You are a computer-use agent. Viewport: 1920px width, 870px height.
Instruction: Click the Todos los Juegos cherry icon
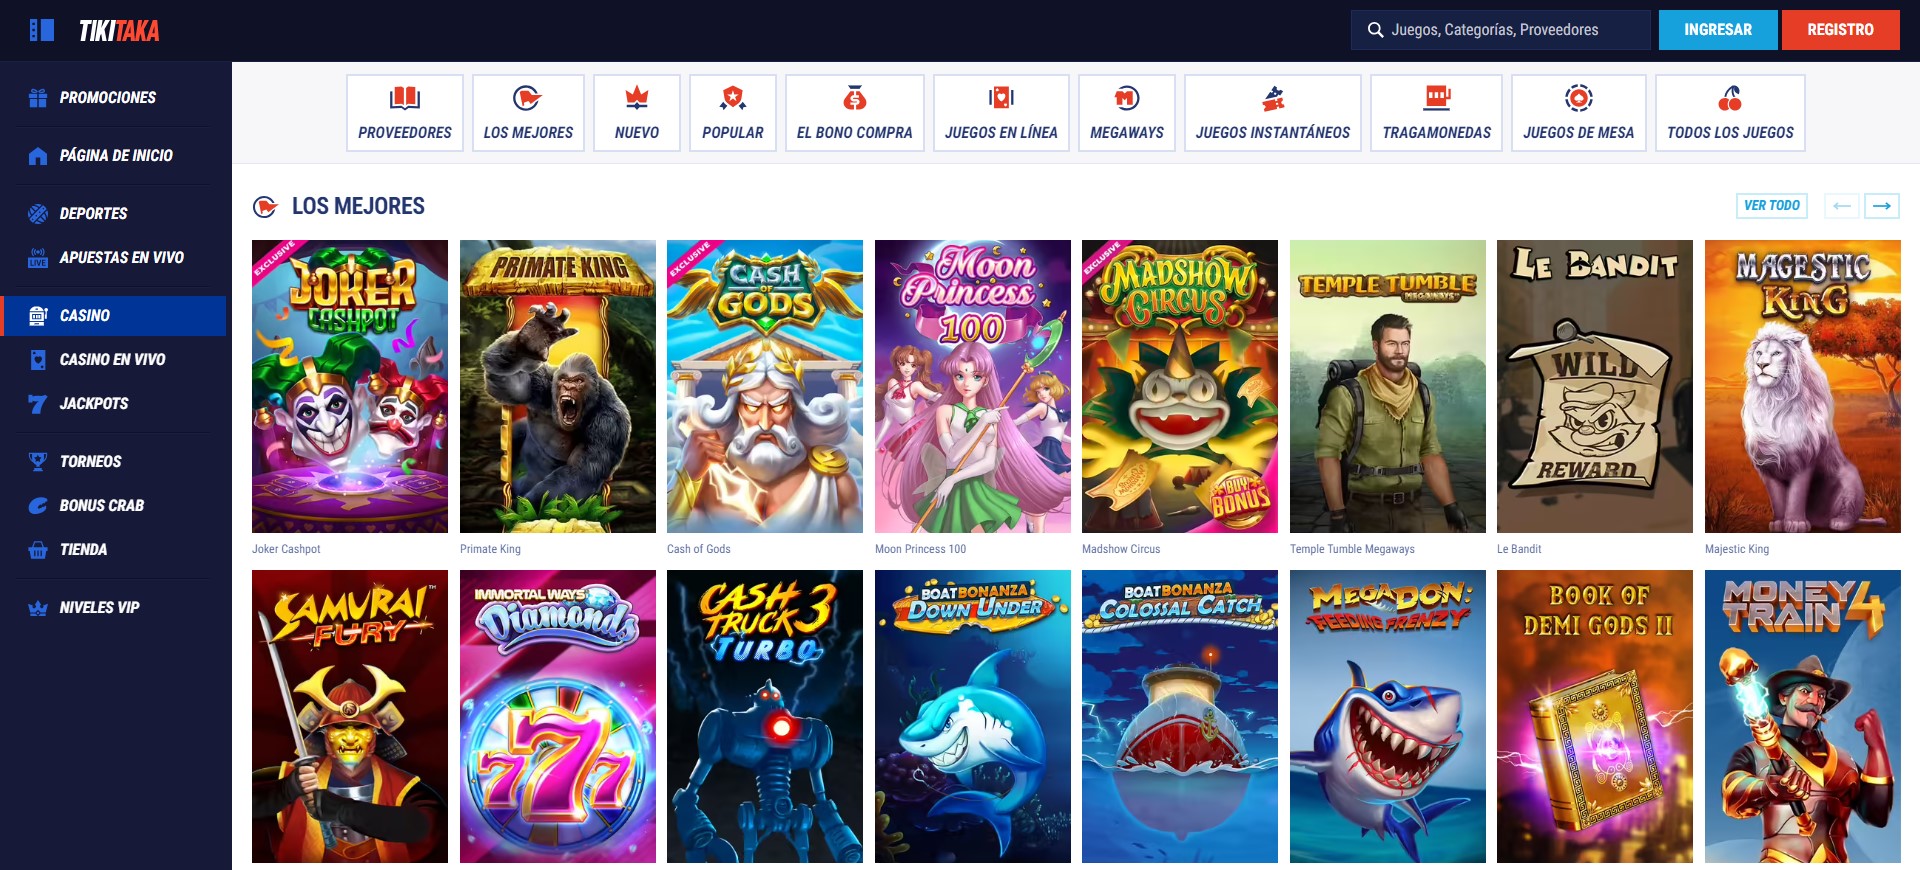[x=1730, y=98]
